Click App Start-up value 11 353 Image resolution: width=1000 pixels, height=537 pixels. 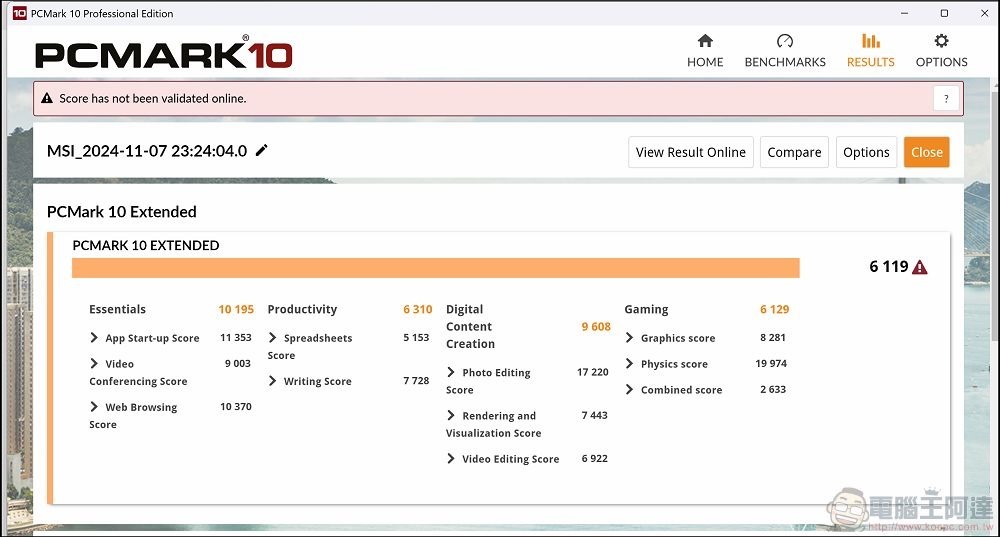click(x=236, y=337)
